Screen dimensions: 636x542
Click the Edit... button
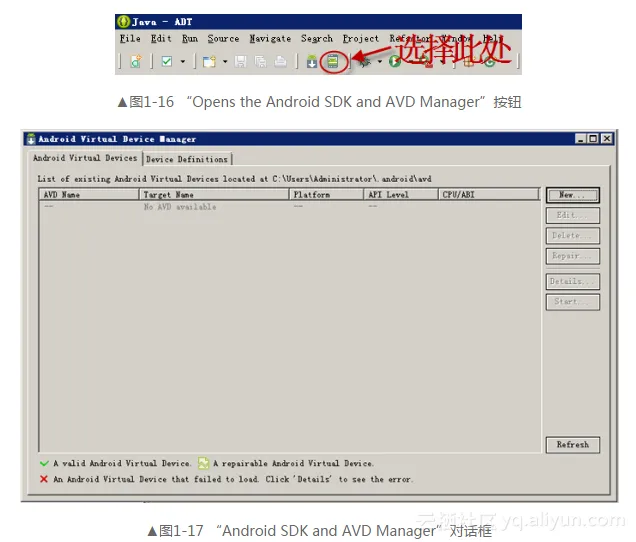(x=572, y=215)
